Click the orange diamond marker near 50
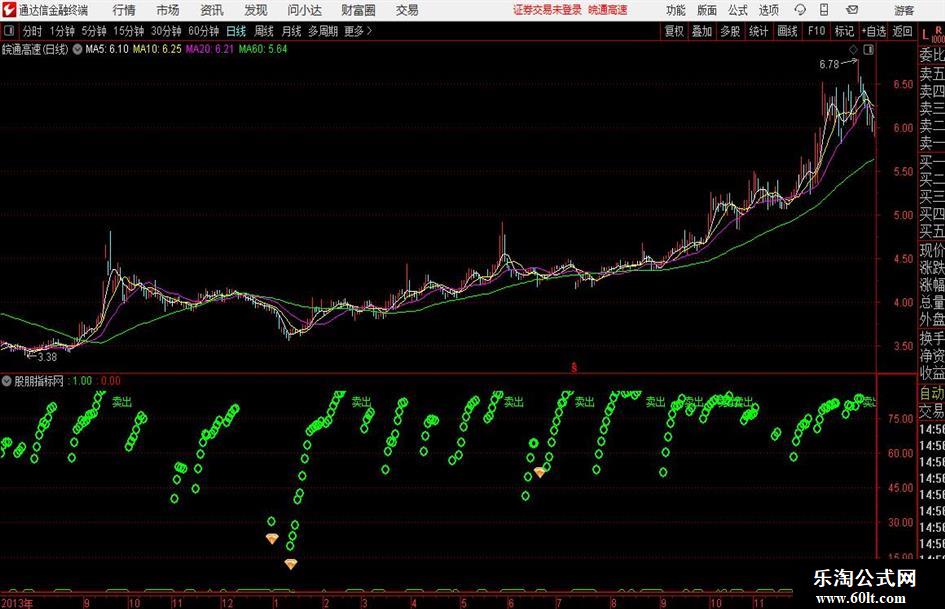This screenshot has width=945, height=609. pyautogui.click(x=539, y=473)
